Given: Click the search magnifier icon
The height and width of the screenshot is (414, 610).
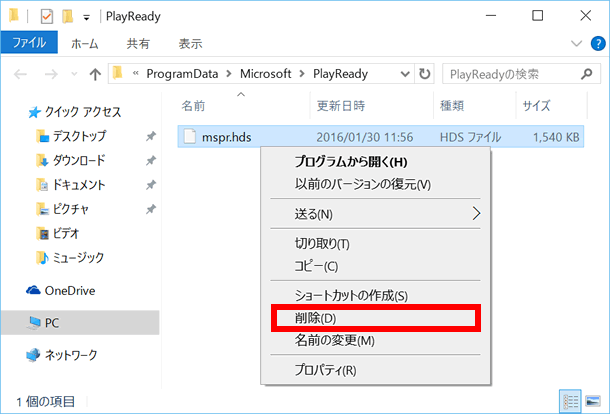Looking at the screenshot, I should [586, 74].
